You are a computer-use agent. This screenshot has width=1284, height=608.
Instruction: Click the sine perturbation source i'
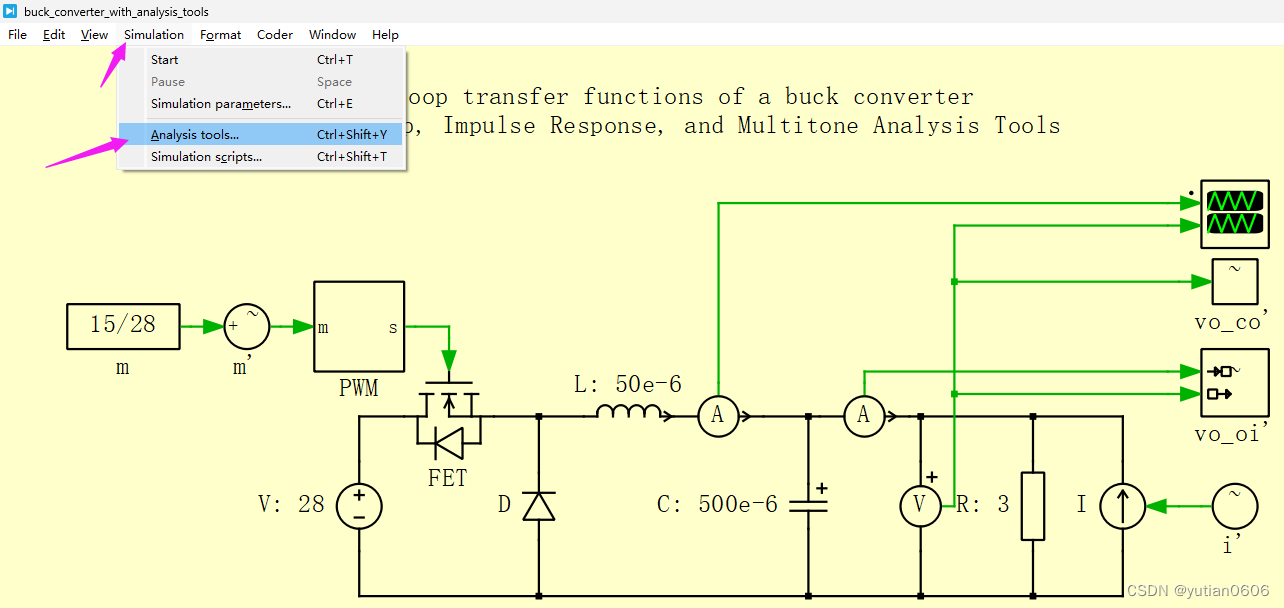1235,506
